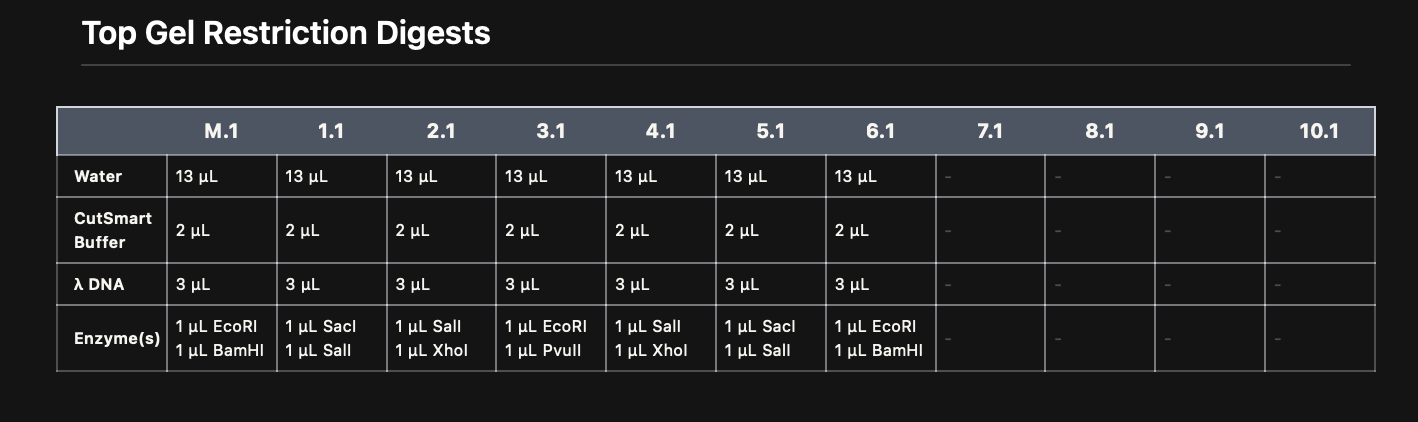Select the 1.1 column header
This screenshot has width=1418, height=422.
click(x=331, y=131)
